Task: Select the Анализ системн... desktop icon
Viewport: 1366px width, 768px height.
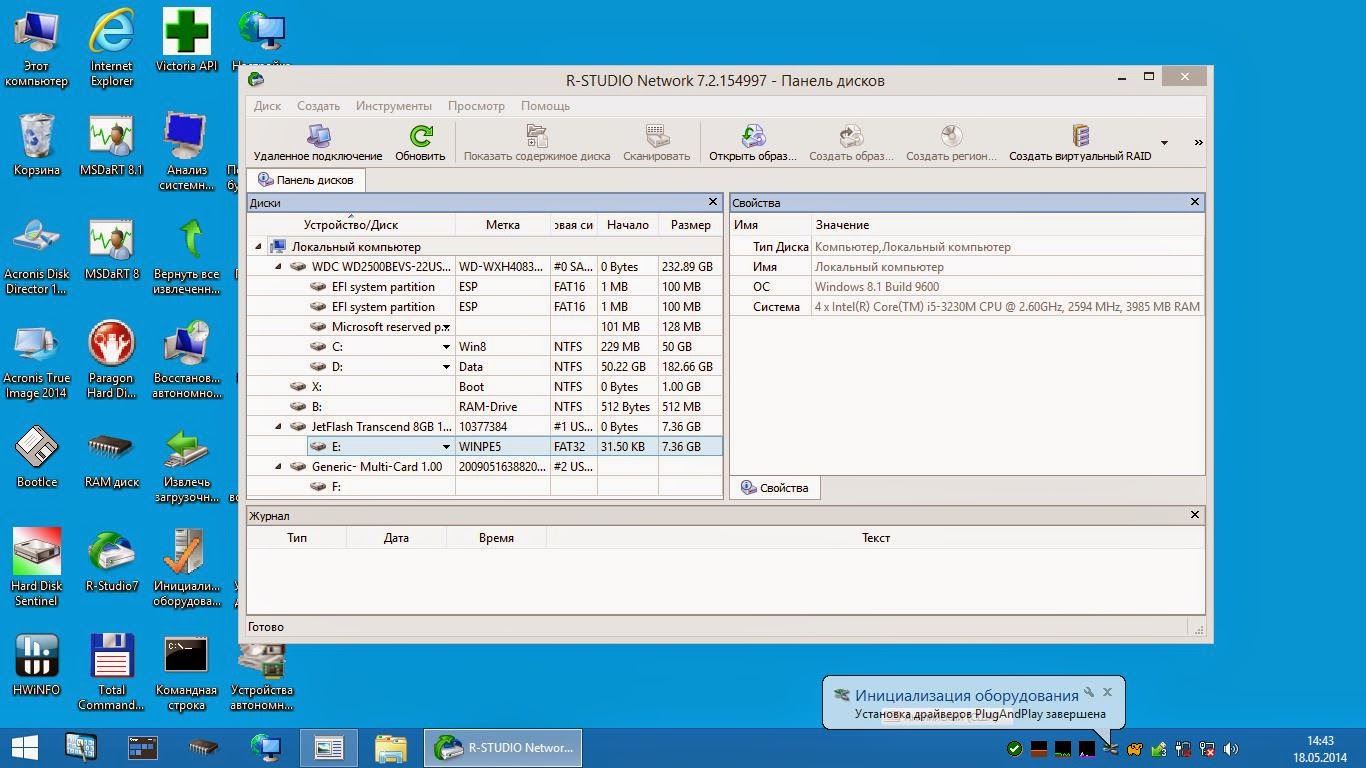Action: (187, 152)
